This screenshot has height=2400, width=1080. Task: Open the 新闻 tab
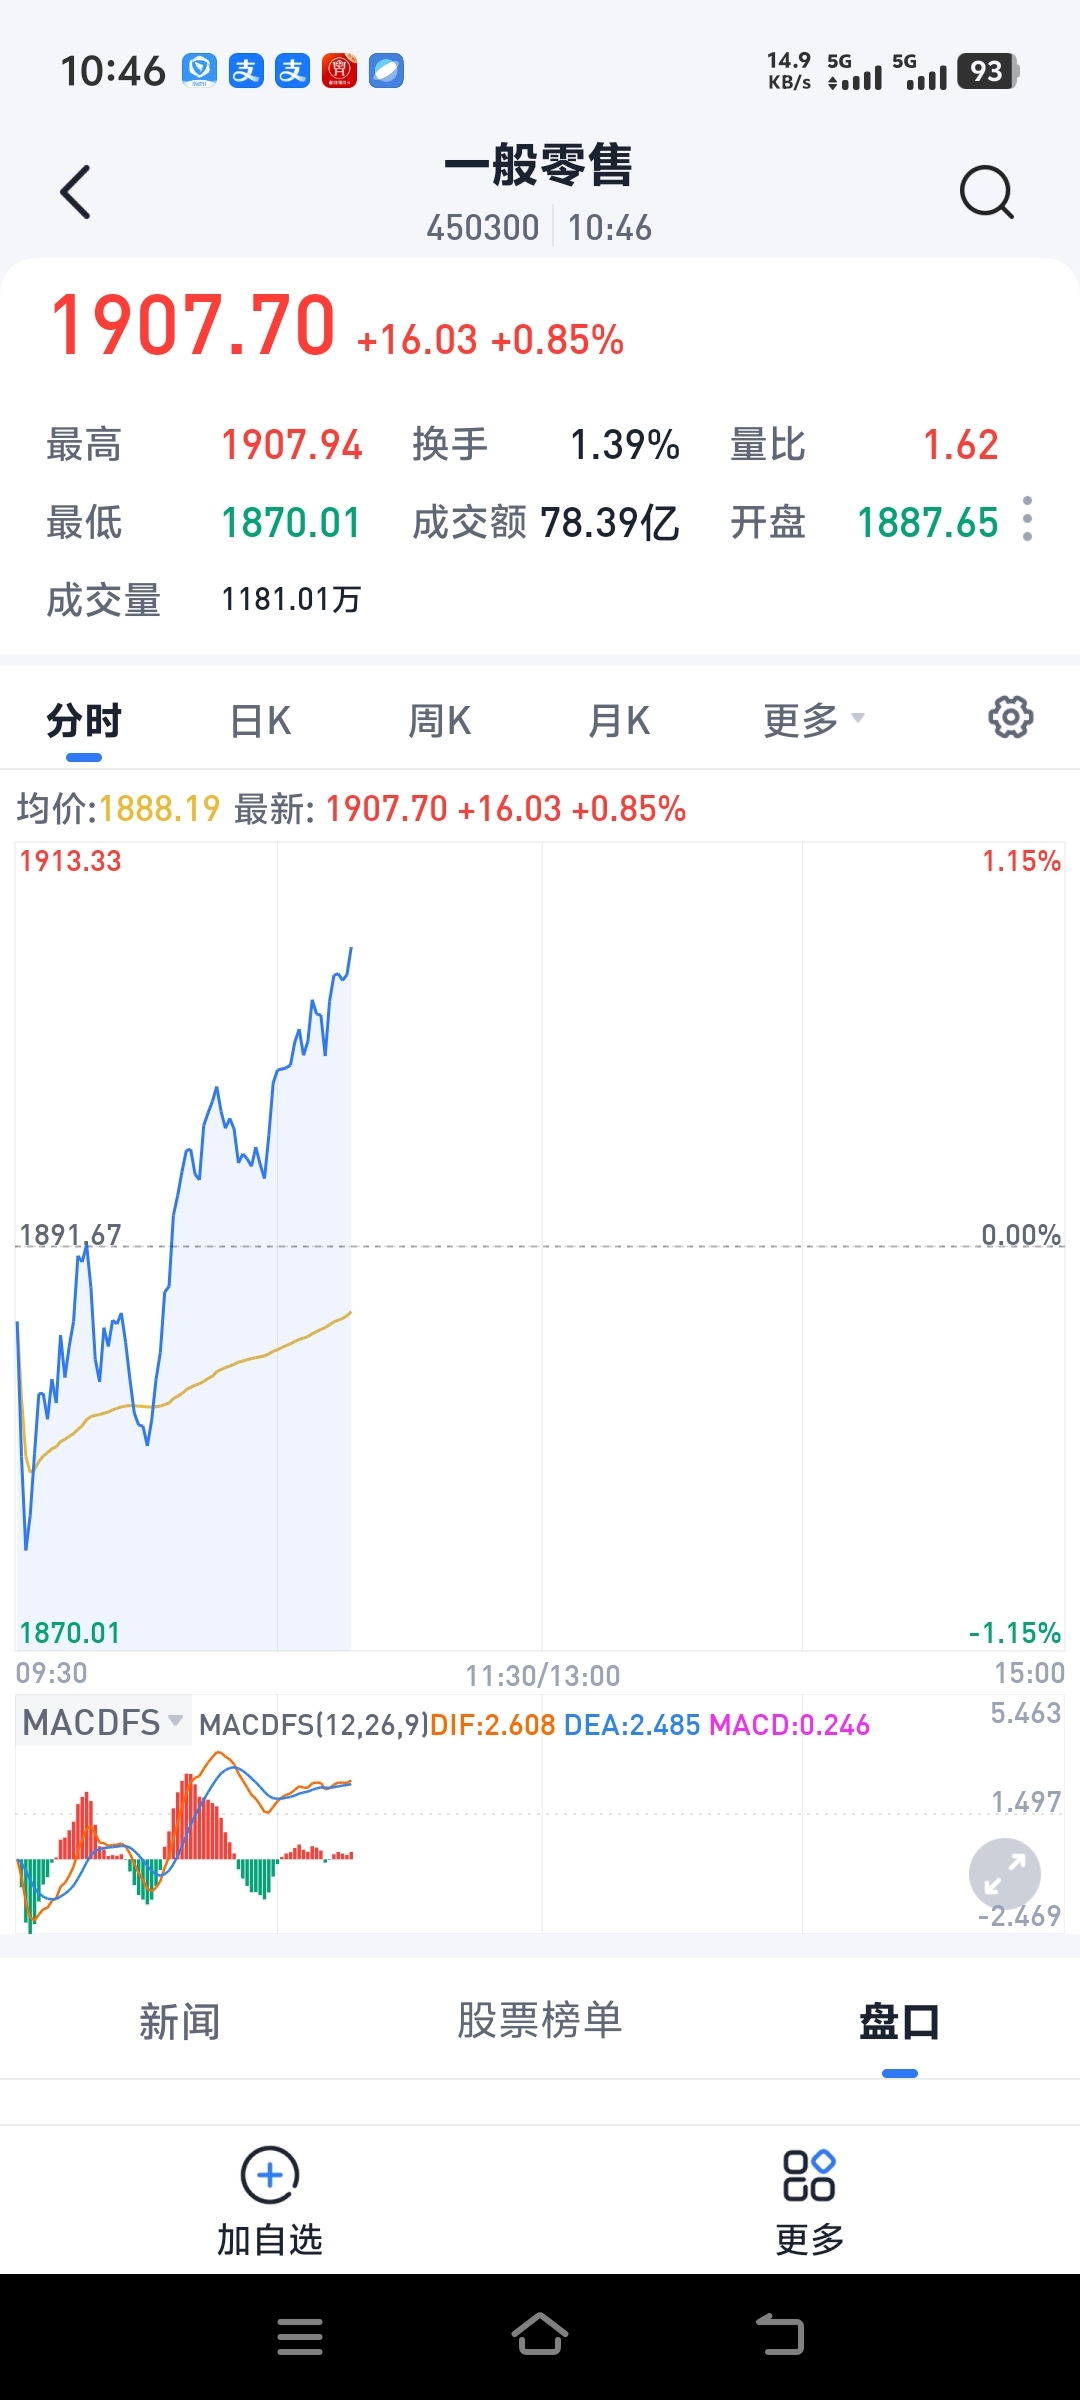point(180,2021)
